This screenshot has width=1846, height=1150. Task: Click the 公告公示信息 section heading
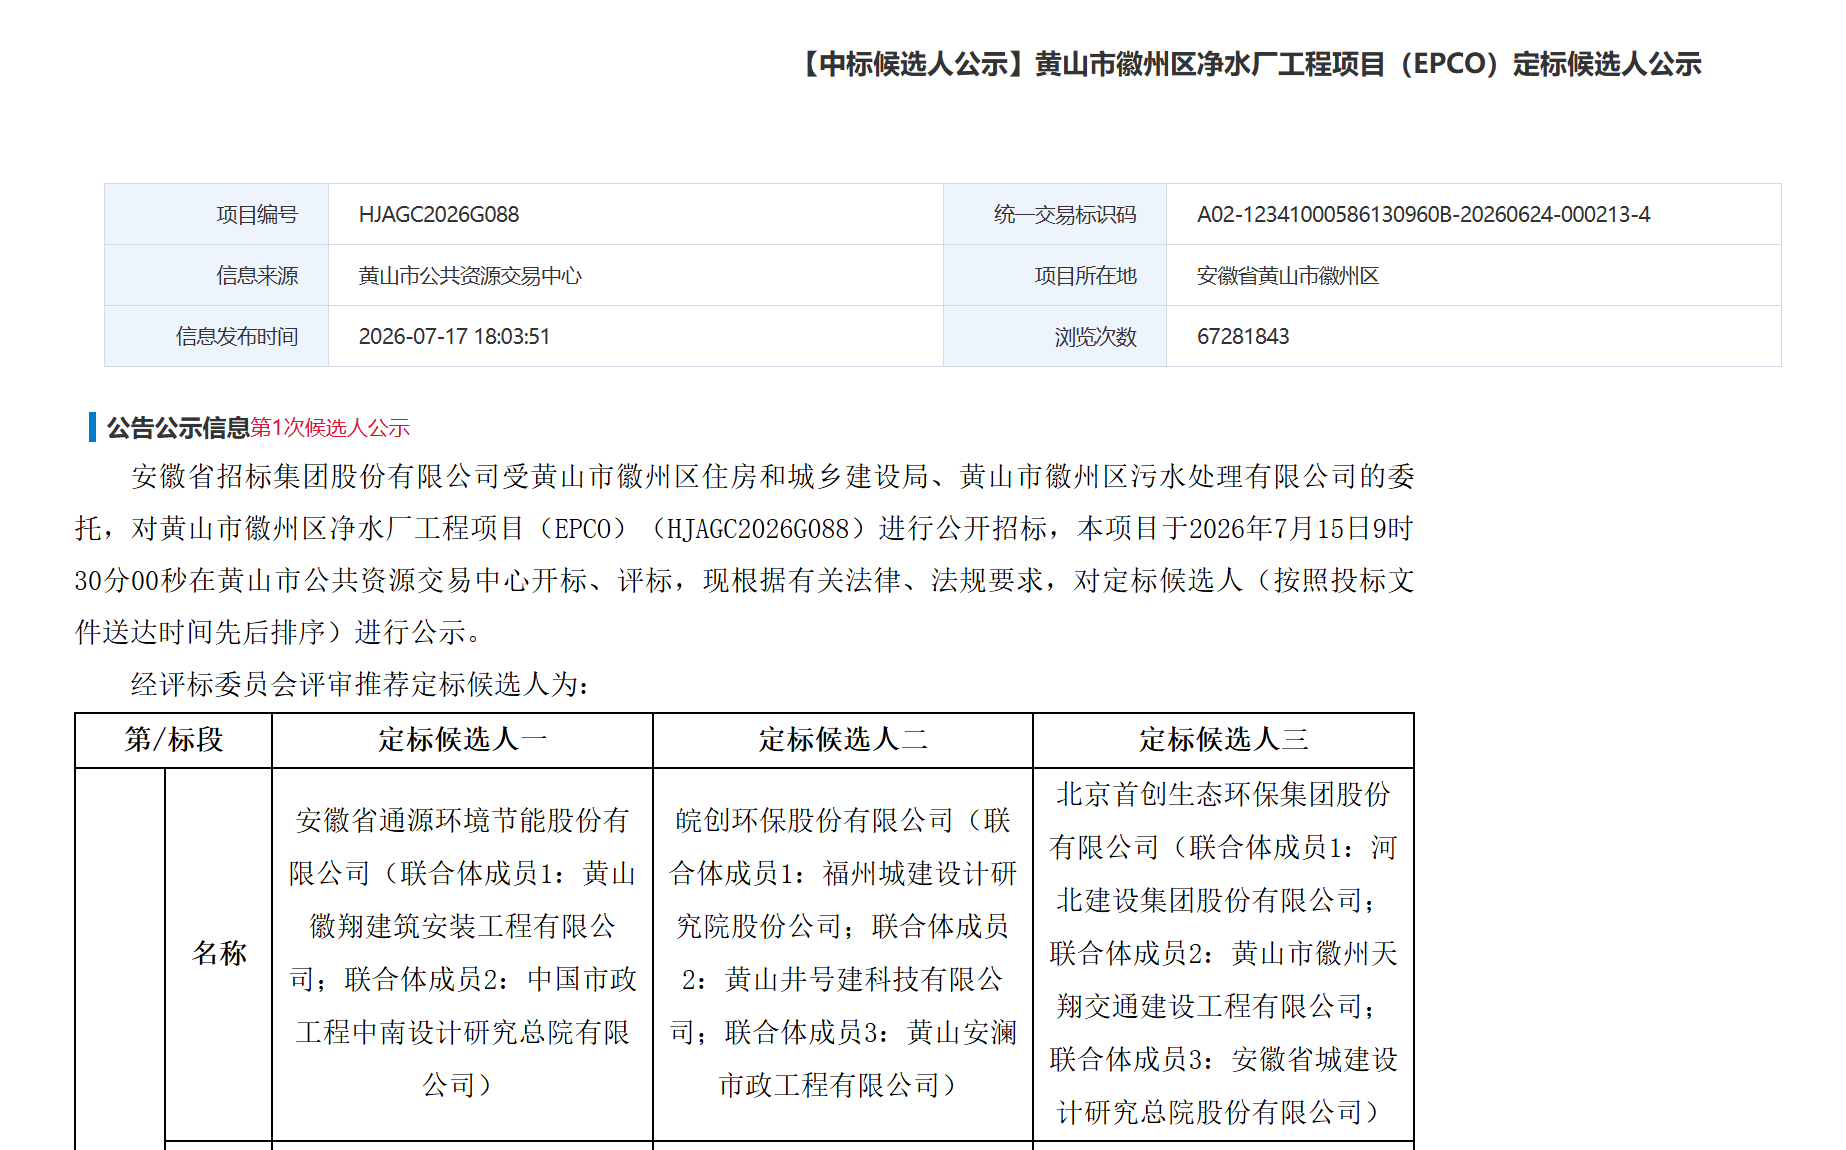coord(178,428)
